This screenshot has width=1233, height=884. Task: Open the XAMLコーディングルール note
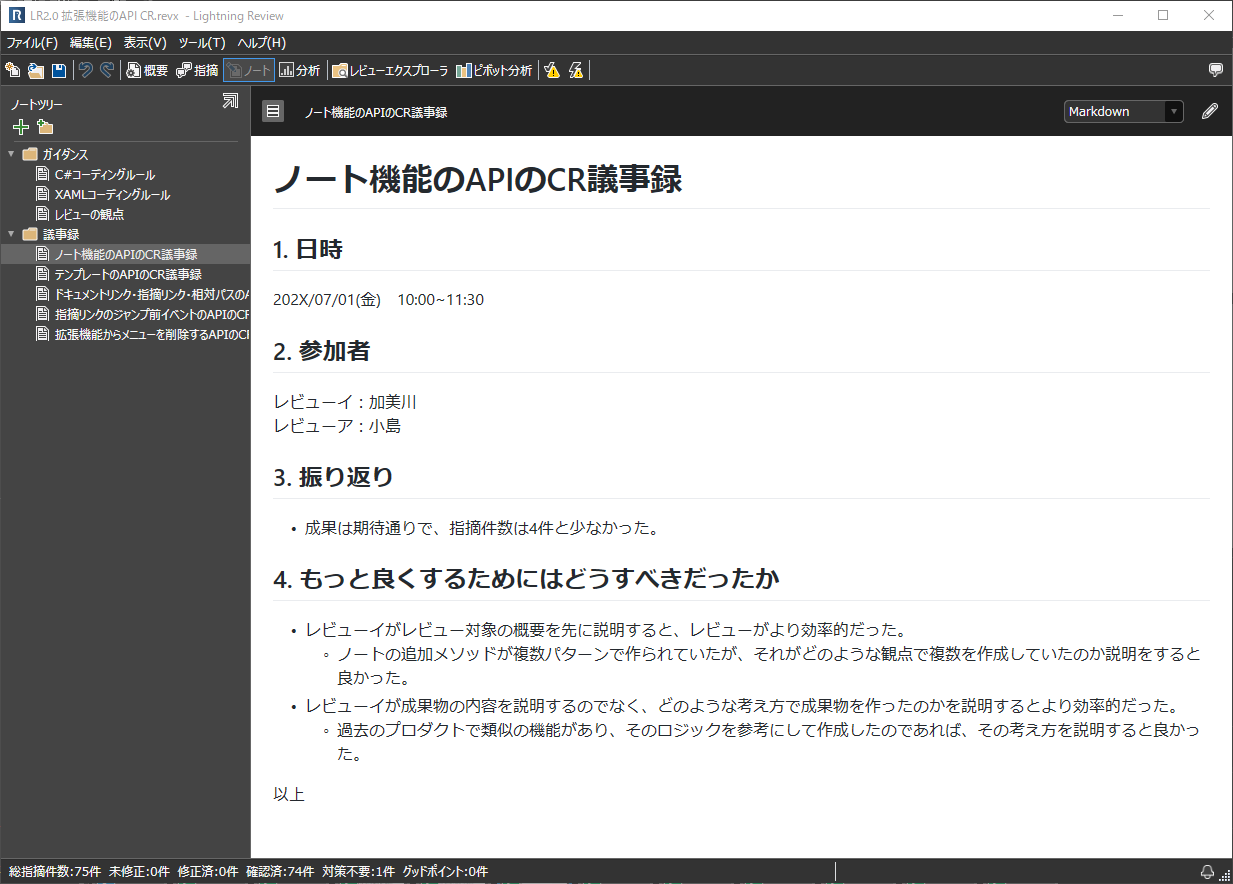(103, 194)
